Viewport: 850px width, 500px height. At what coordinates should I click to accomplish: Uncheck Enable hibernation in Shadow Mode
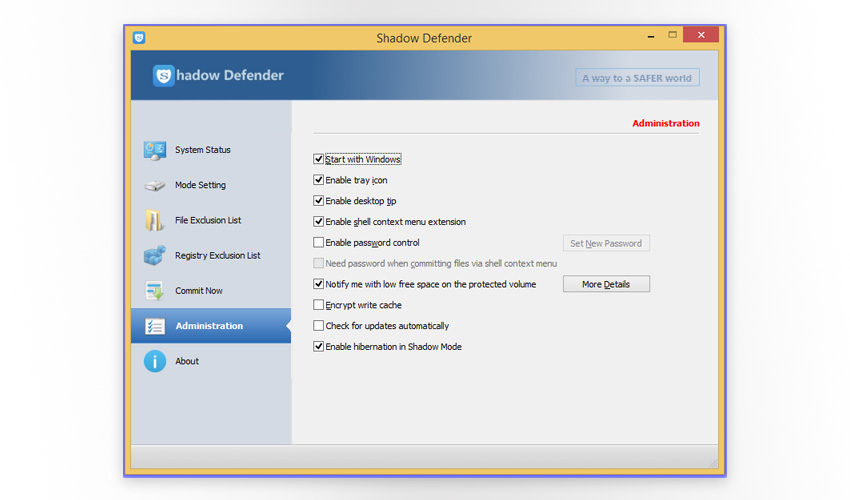318,346
